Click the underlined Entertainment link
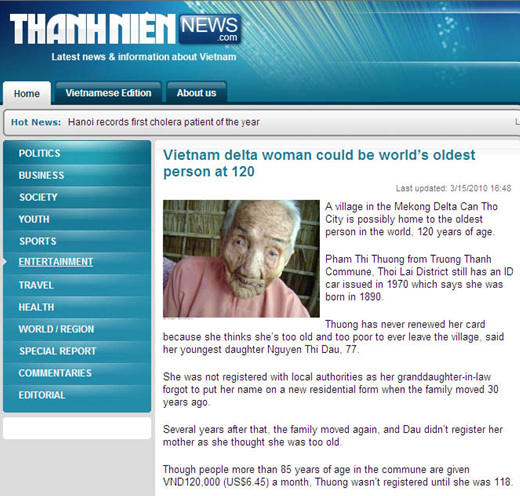520x496 pixels. point(56,262)
